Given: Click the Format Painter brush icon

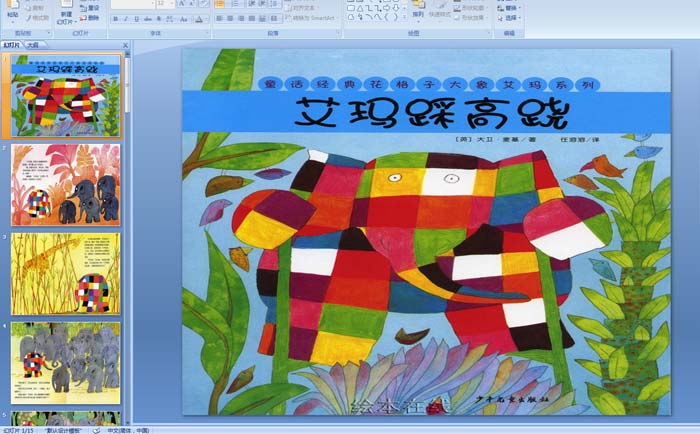Looking at the screenshot, I should [28, 18].
